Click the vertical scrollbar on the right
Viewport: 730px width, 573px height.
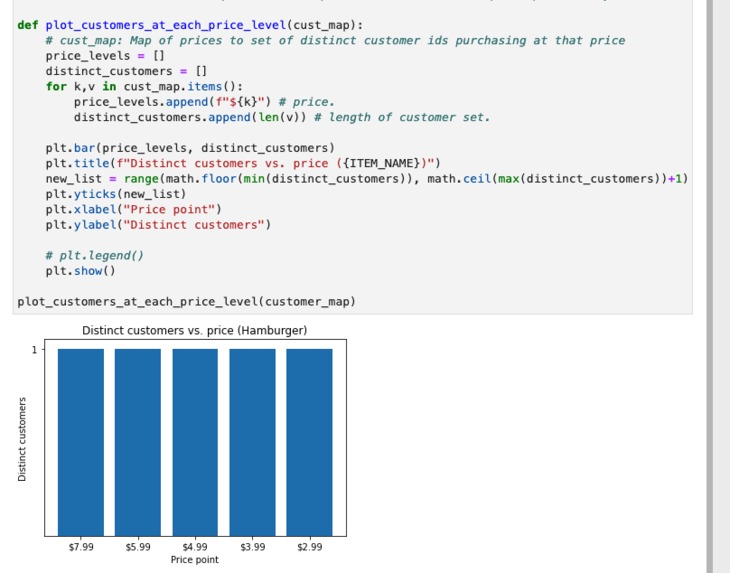[x=709, y=286]
